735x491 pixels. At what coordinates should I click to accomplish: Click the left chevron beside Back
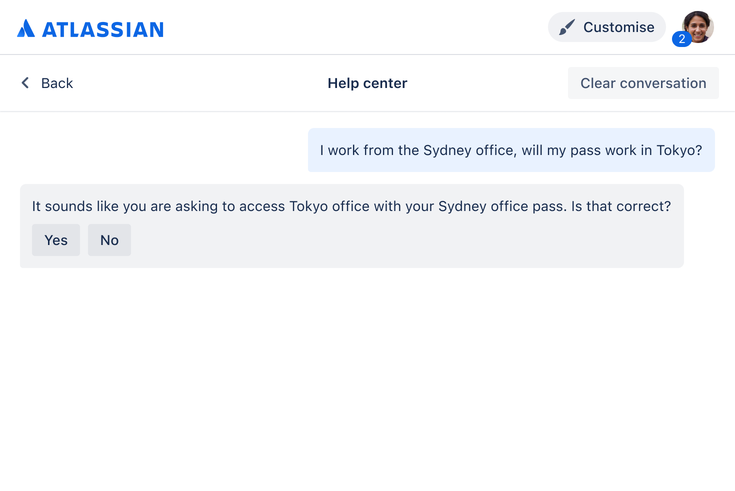click(25, 83)
